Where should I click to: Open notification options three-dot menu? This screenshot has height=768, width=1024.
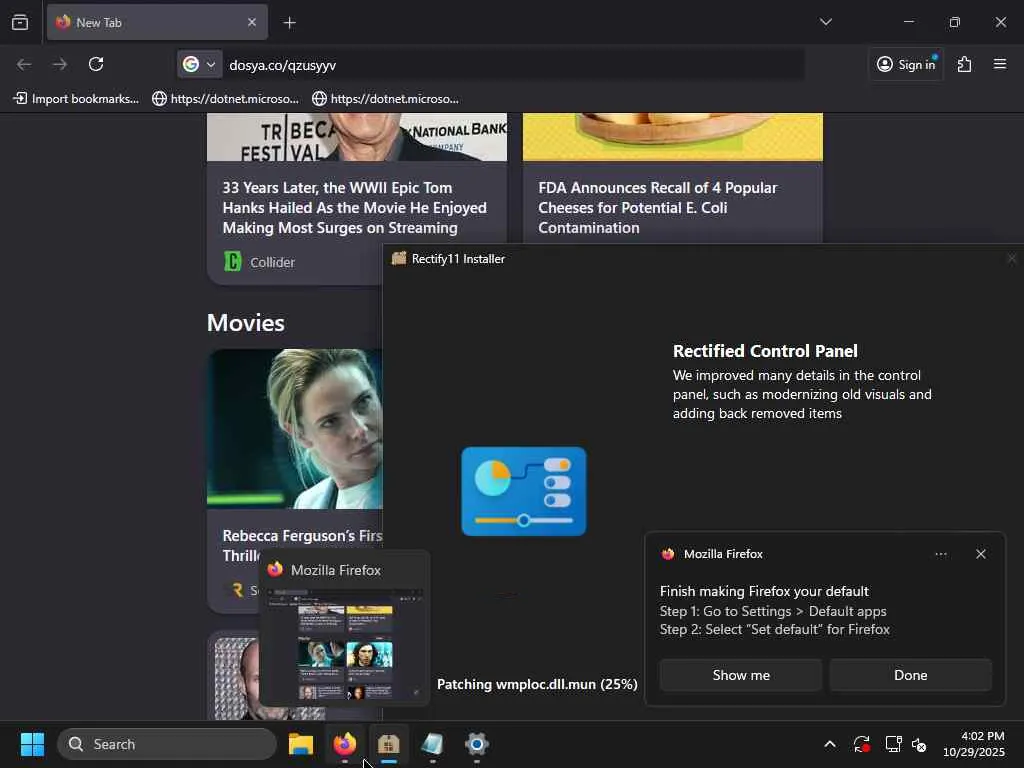click(x=940, y=554)
